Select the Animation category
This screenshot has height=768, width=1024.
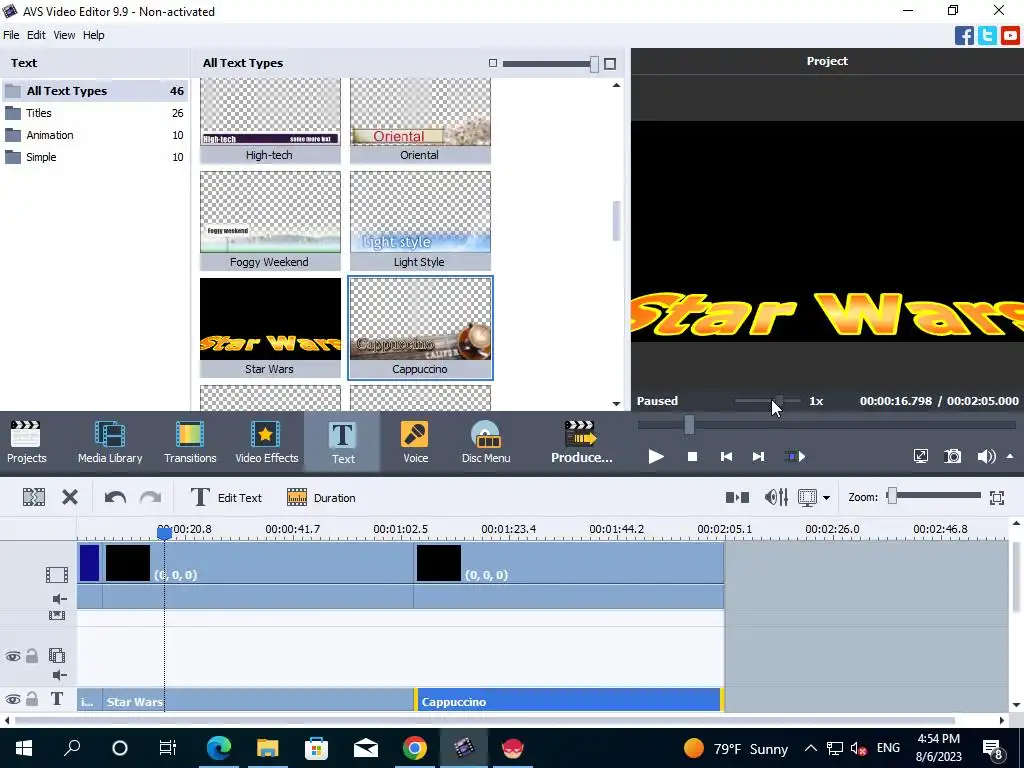click(x=95, y=135)
